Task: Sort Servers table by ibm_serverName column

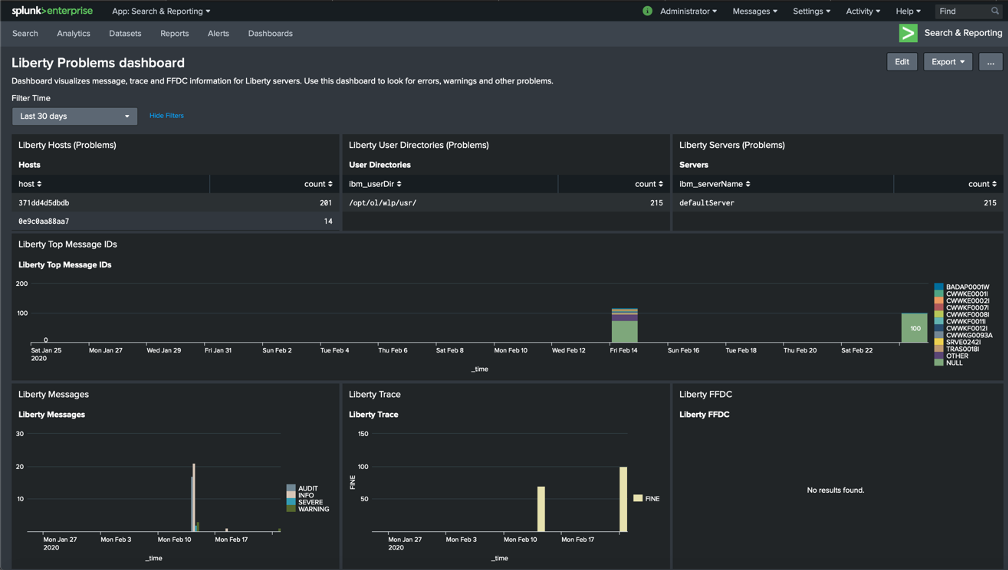Action: point(713,184)
